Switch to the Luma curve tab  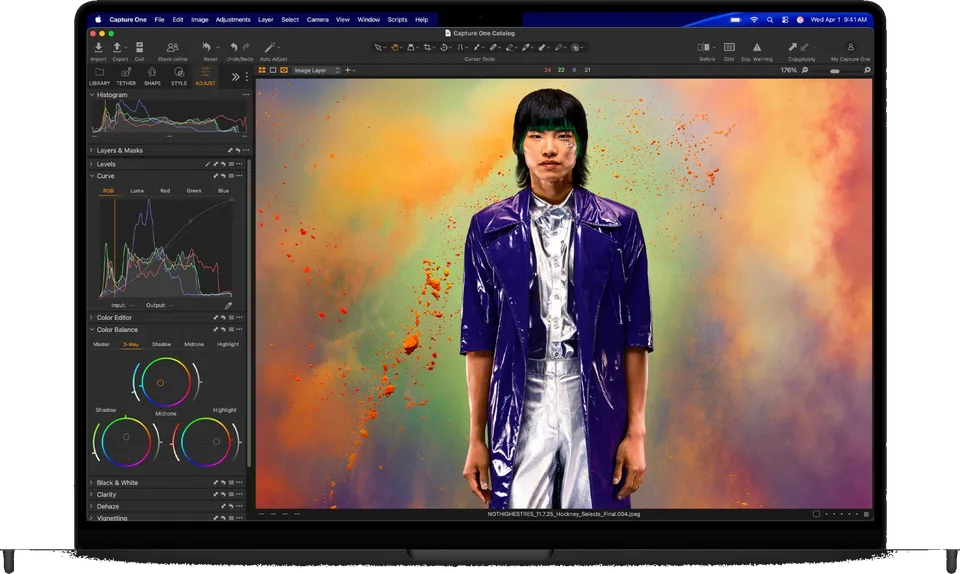[x=137, y=191]
